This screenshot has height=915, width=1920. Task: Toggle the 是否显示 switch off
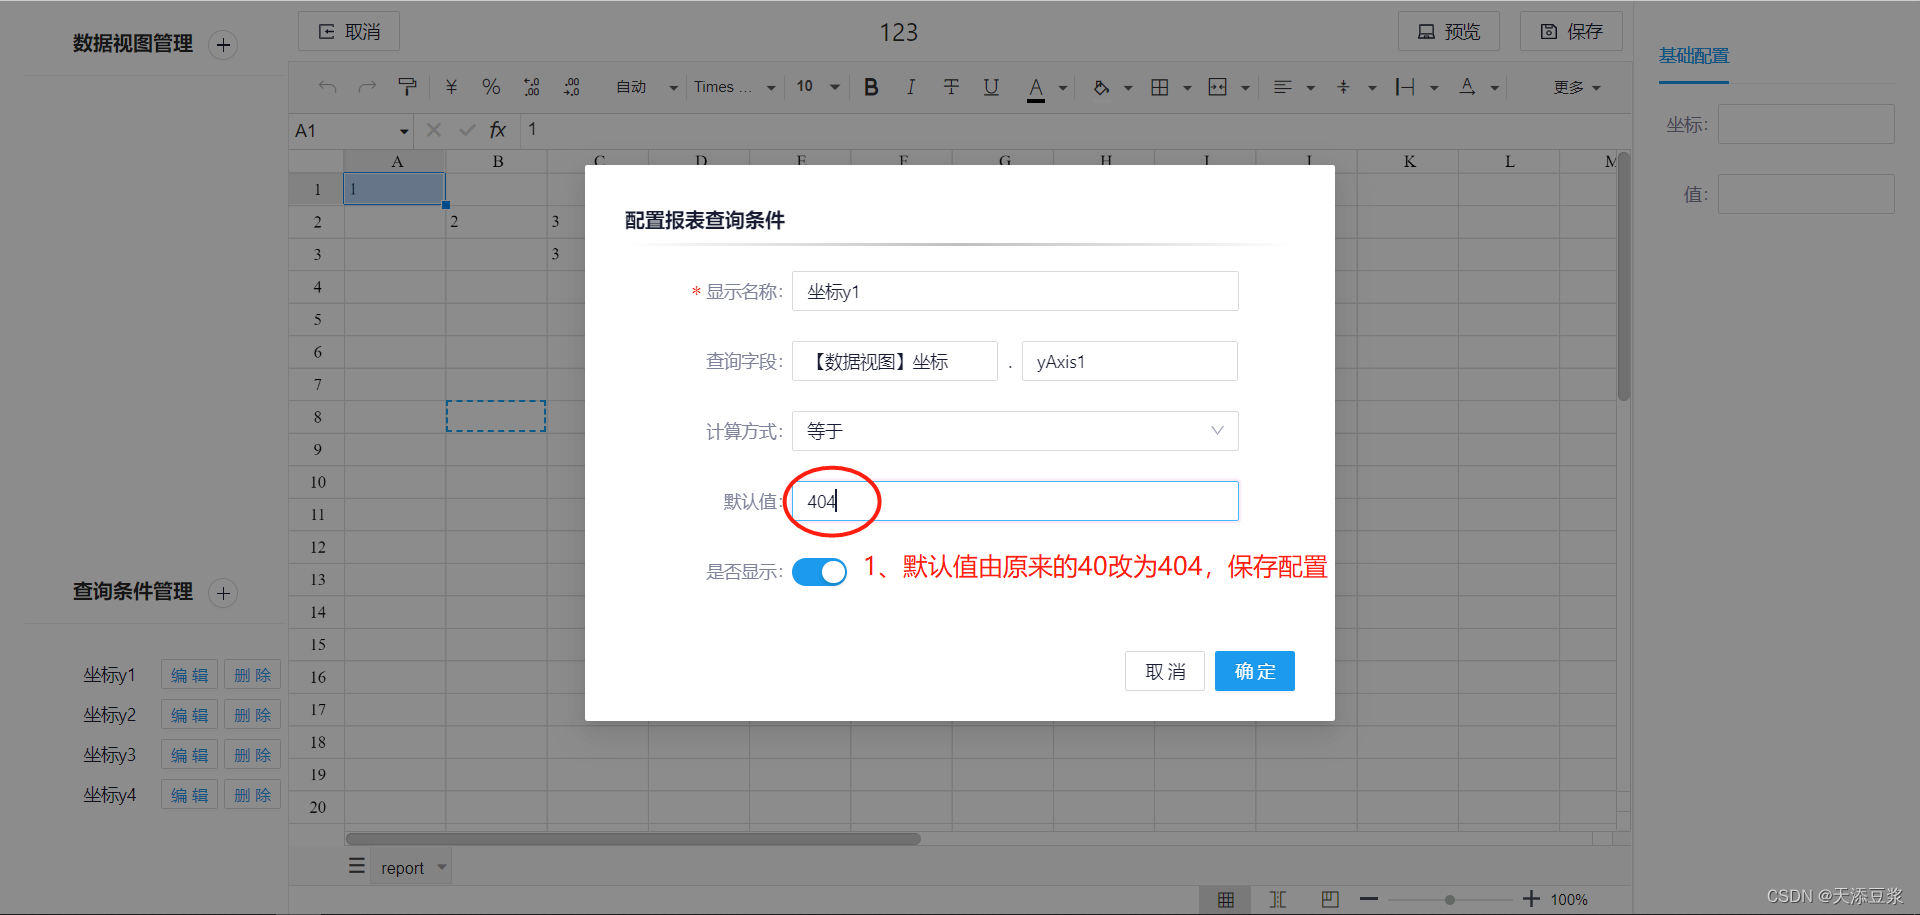click(819, 572)
